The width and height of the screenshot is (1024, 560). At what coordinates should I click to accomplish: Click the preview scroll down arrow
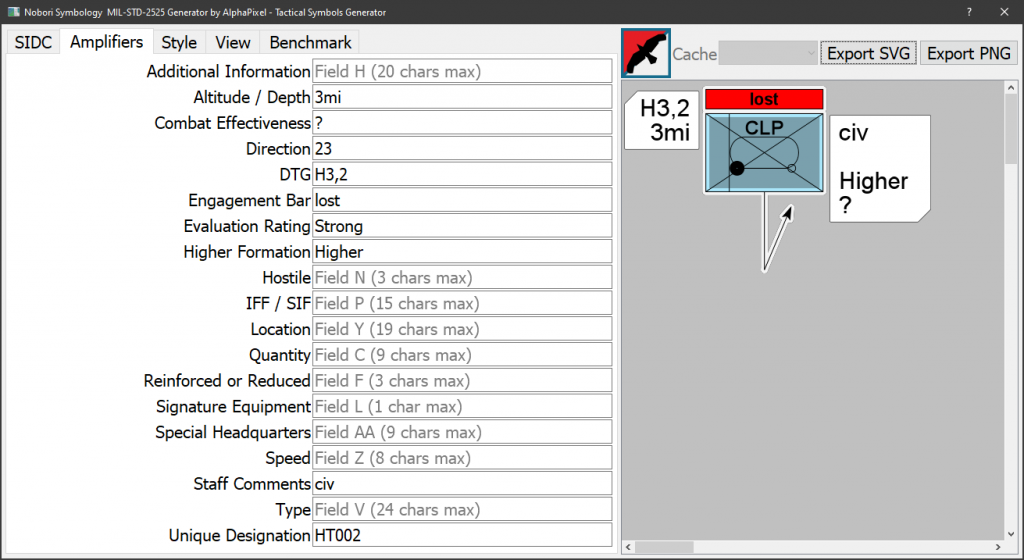coord(1011,533)
